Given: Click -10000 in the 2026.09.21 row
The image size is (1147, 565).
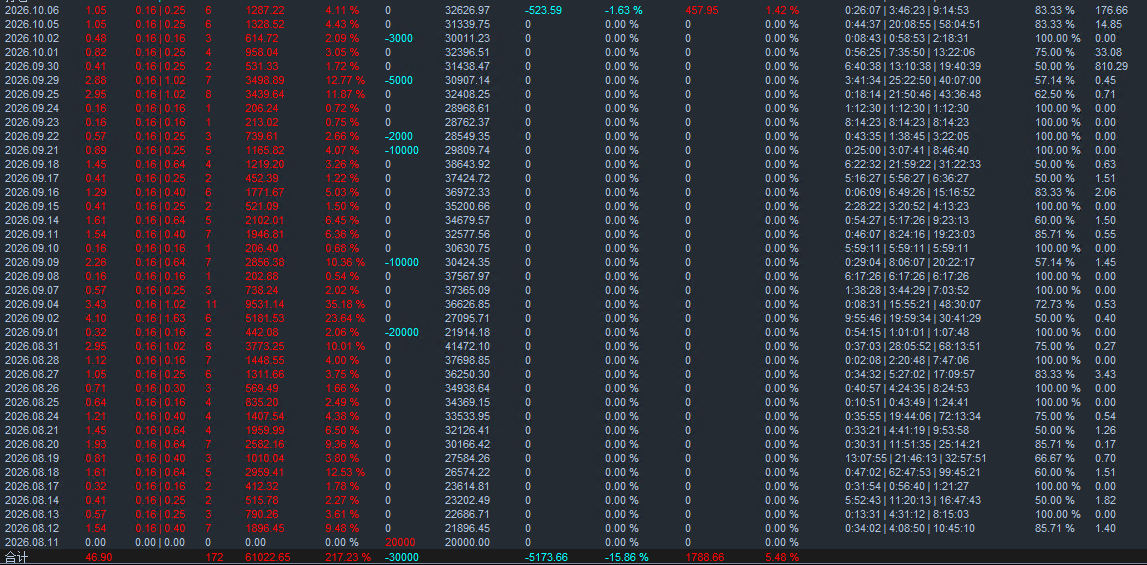Looking at the screenshot, I should pos(402,150).
